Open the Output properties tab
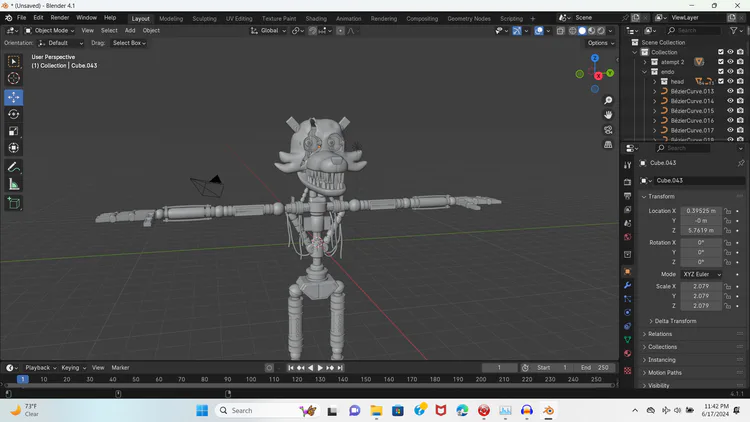750x422 pixels. 628,196
